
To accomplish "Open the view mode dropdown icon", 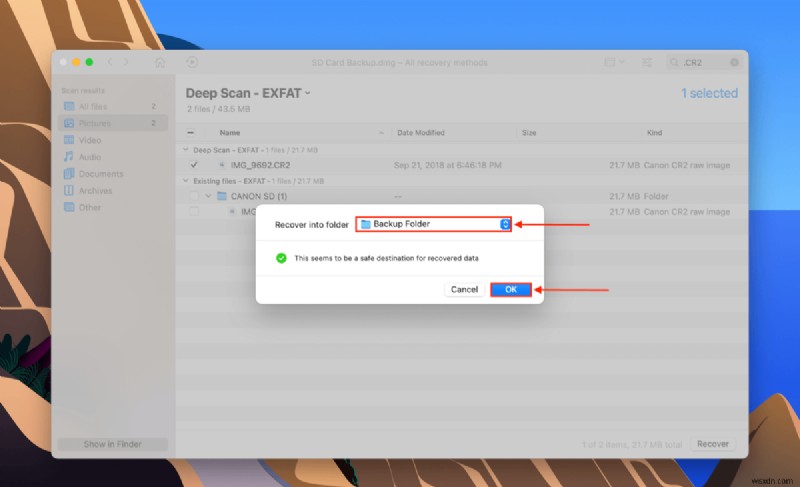I will tap(614, 62).
